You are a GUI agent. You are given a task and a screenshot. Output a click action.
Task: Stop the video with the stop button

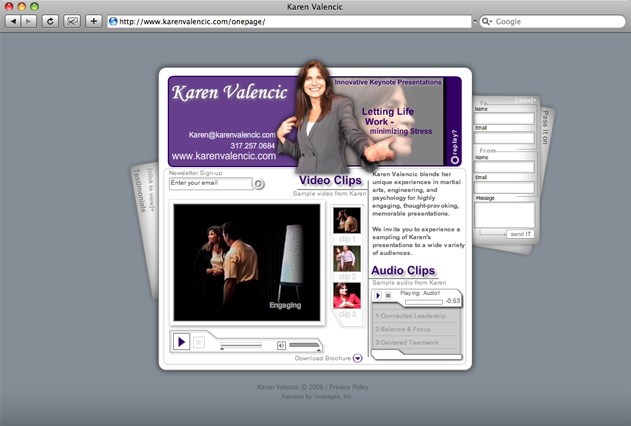(x=198, y=342)
